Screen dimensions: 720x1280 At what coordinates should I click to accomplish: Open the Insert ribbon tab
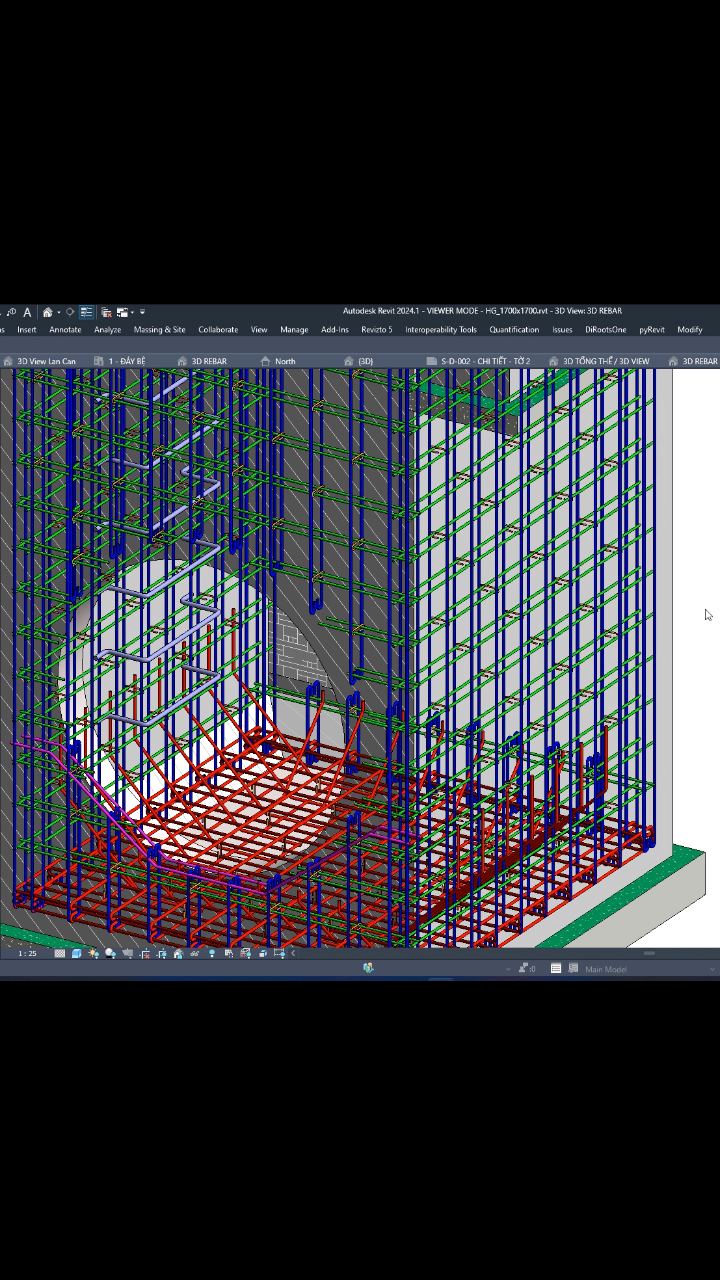click(x=27, y=330)
